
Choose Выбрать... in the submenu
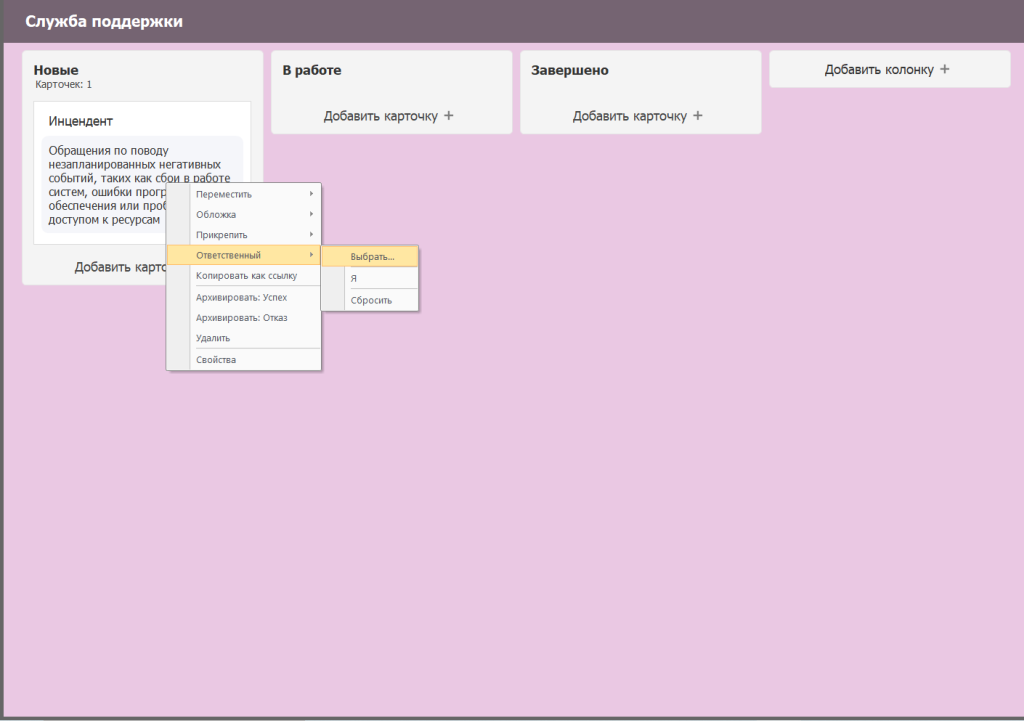[x=372, y=257]
